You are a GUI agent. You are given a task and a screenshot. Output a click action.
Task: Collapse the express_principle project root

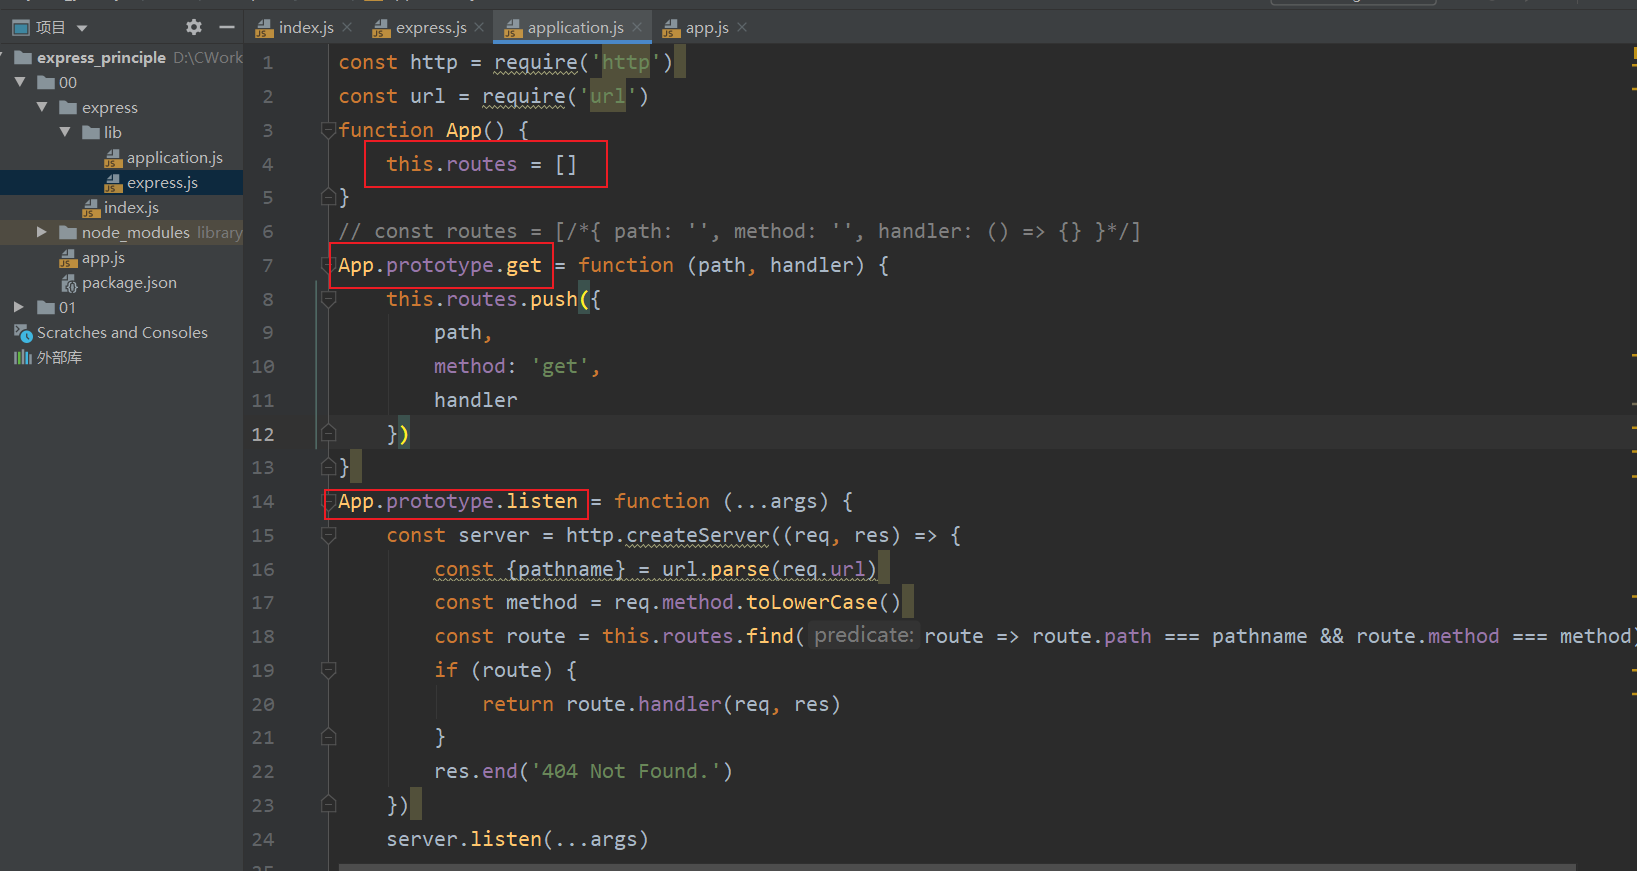coord(3,57)
